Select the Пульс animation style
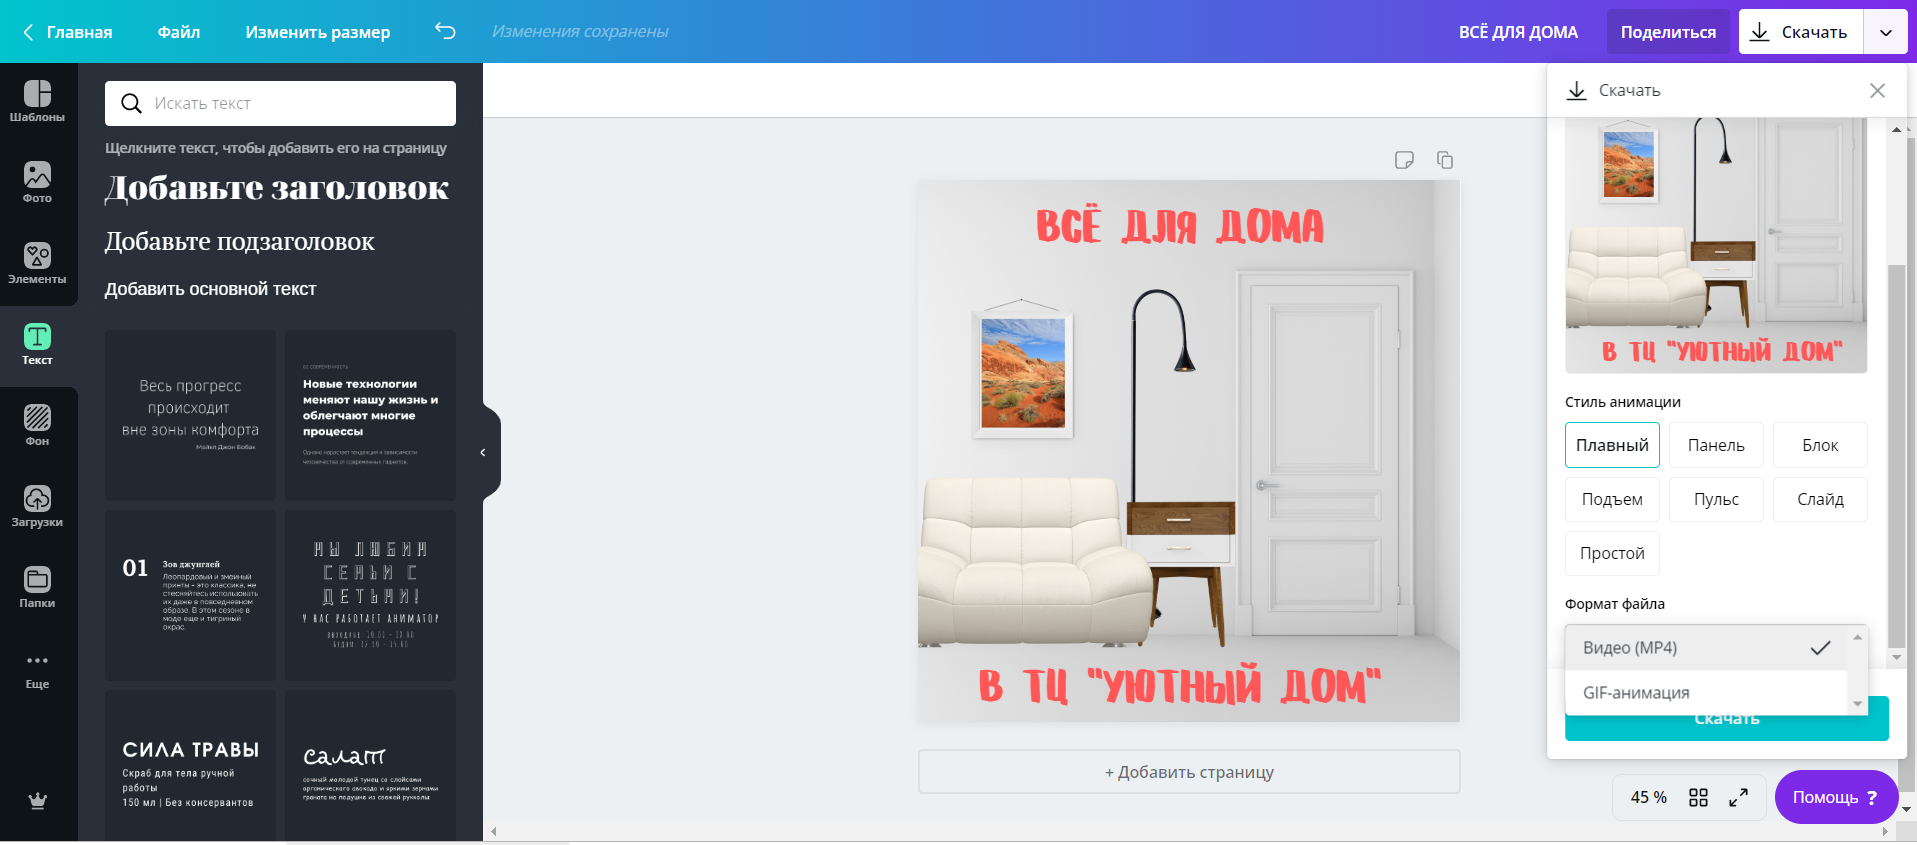The image size is (1917, 845). 1716,499
